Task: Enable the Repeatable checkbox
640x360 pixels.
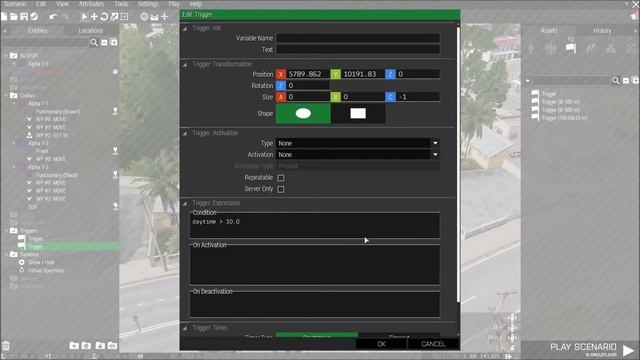Action: pyautogui.click(x=281, y=178)
